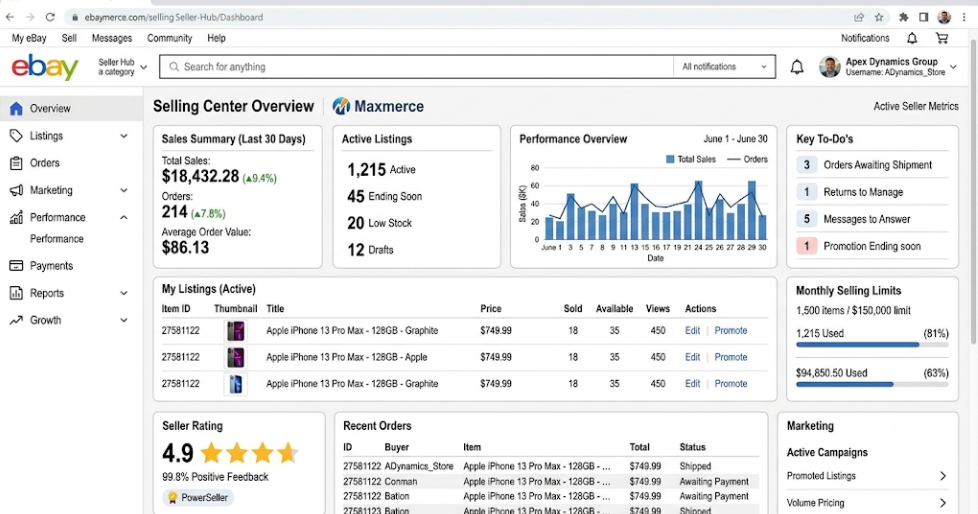The height and width of the screenshot is (514, 978).
Task: Click the Payments card icon
Action: tap(16, 266)
